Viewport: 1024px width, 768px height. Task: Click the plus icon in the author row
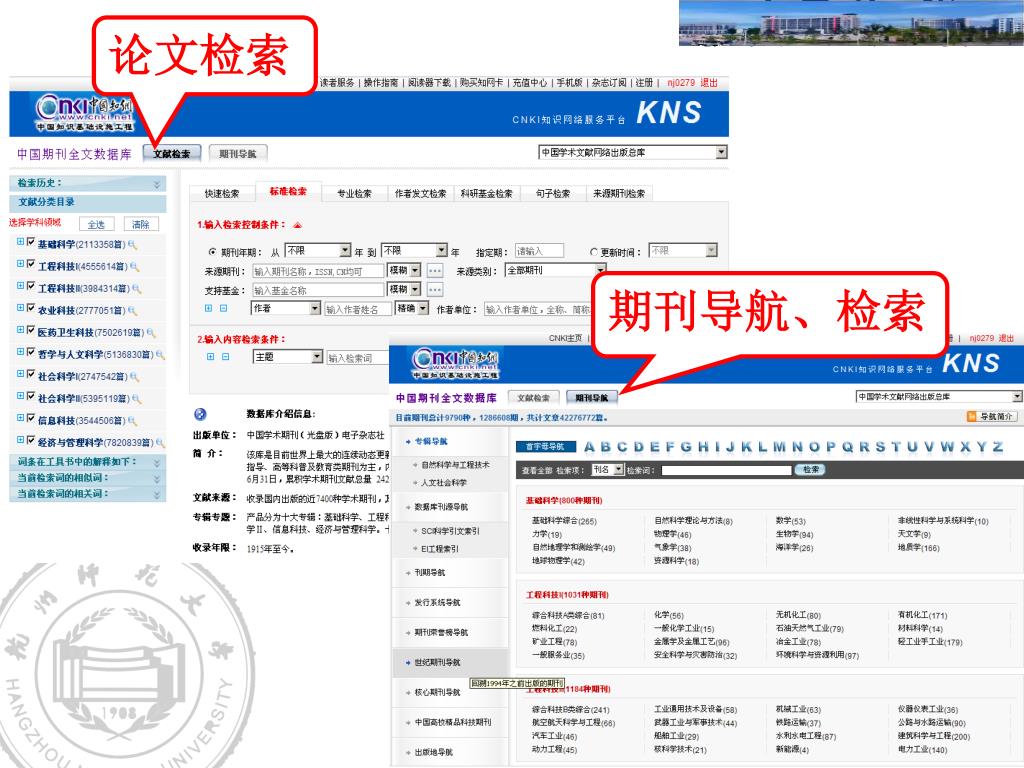(x=209, y=308)
